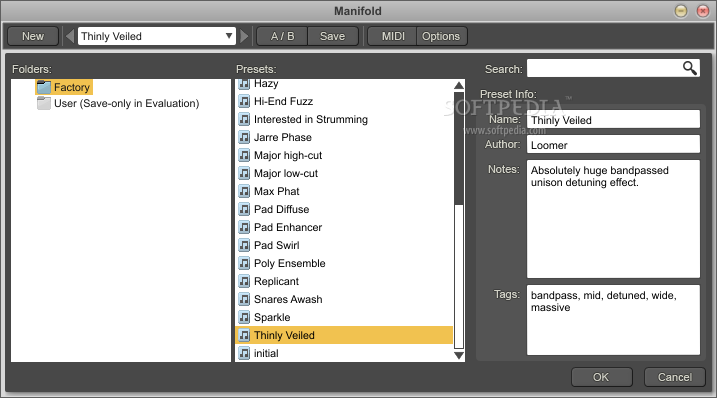Click the Cancel button

click(674, 377)
